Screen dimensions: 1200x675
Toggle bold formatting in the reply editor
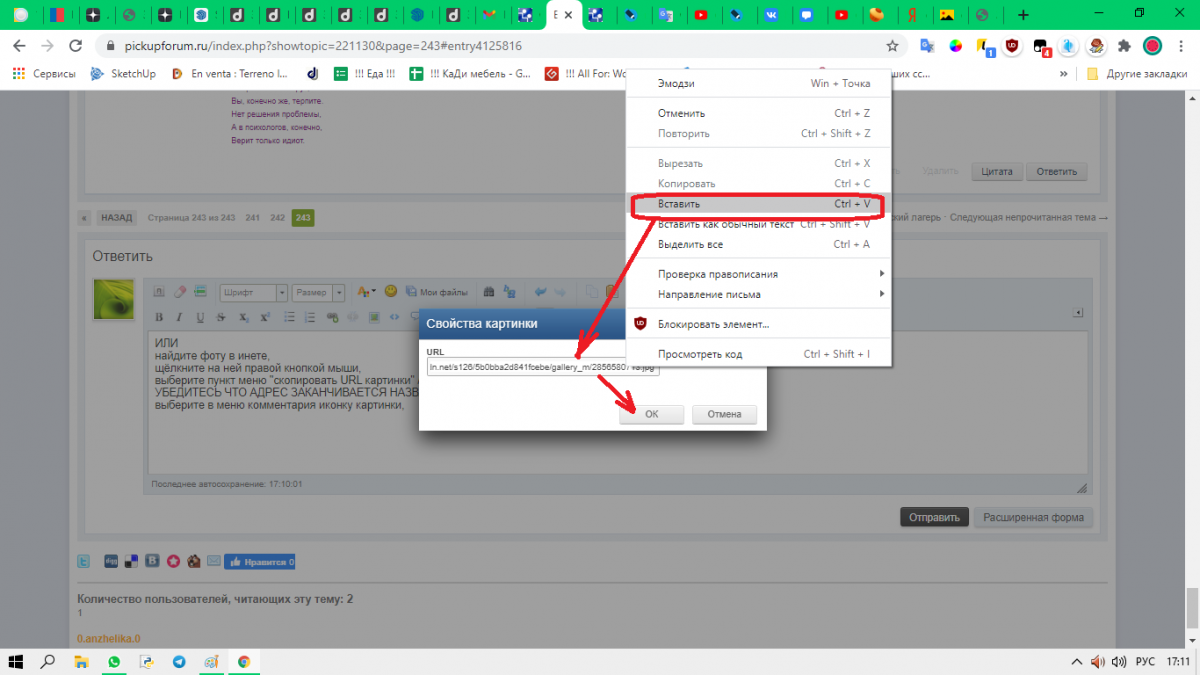(158, 318)
